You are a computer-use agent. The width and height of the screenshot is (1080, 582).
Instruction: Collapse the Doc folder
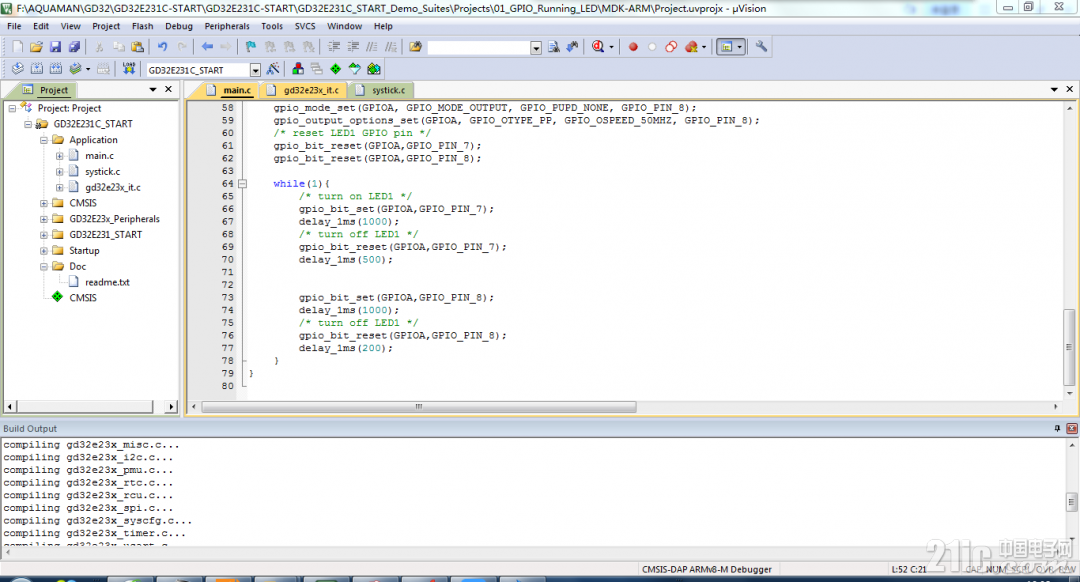click(43, 267)
